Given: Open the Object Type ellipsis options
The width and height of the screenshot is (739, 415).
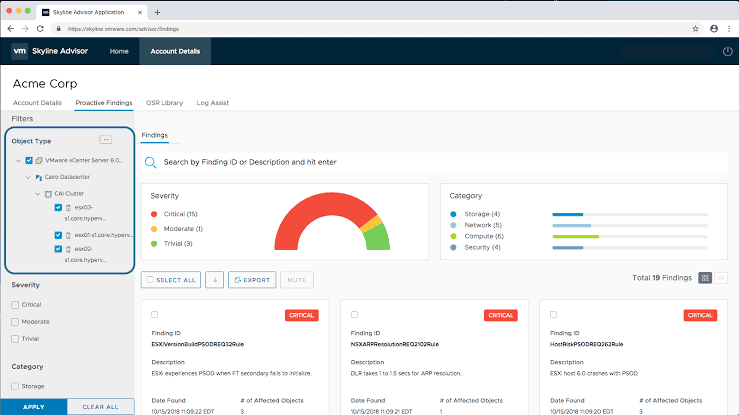Looking at the screenshot, I should pos(106,139).
